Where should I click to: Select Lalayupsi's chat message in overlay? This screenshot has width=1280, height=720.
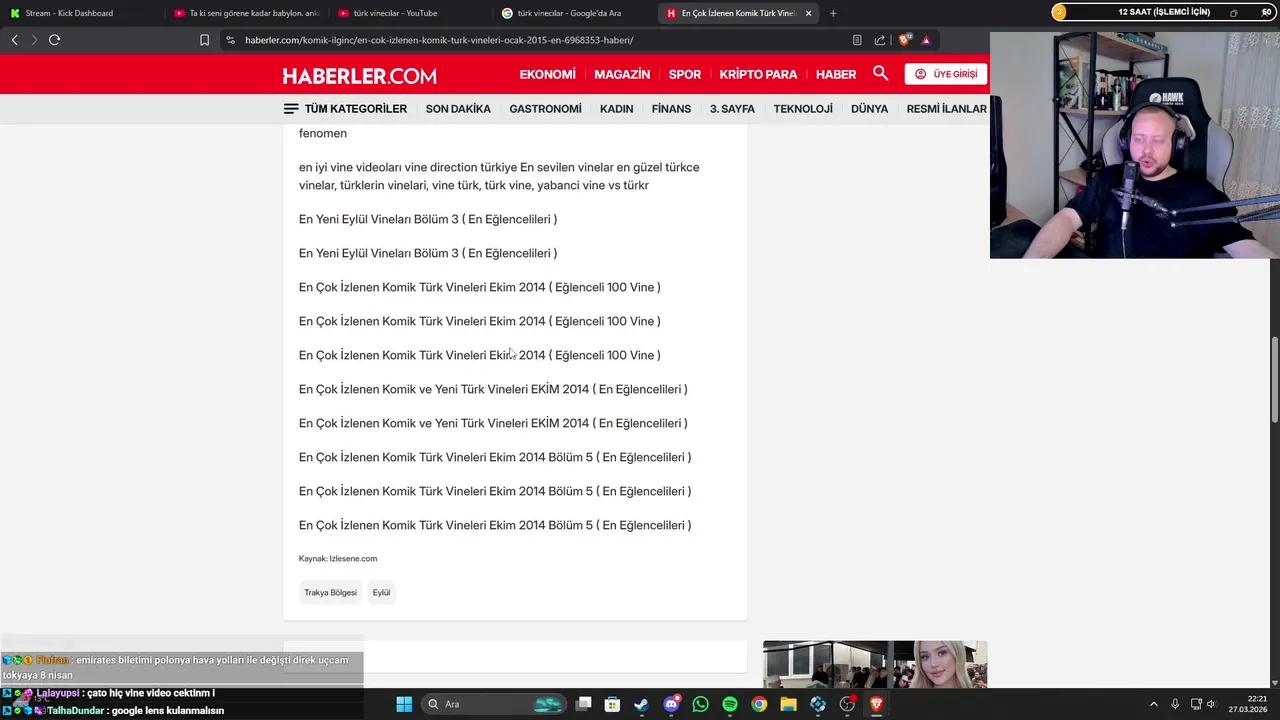110,693
